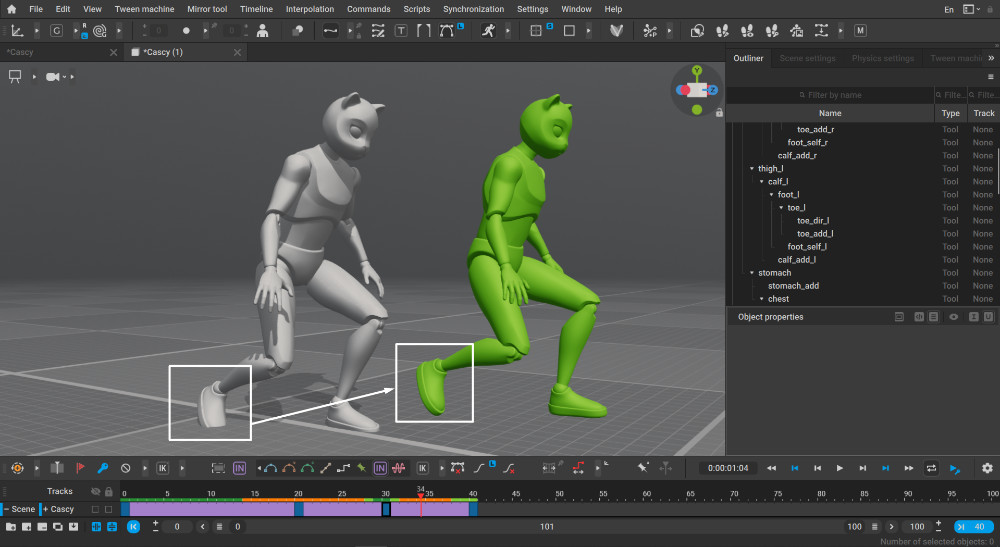Screen dimensions: 1000x547
Task: Switch to the Scene settings tab
Action: [807, 58]
